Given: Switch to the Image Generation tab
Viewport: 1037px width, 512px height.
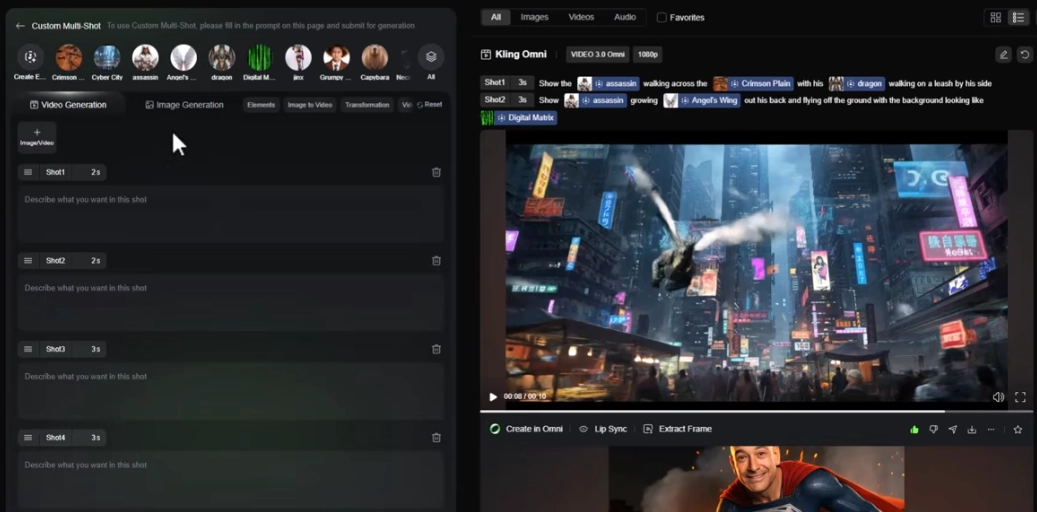Looking at the screenshot, I should click(184, 104).
